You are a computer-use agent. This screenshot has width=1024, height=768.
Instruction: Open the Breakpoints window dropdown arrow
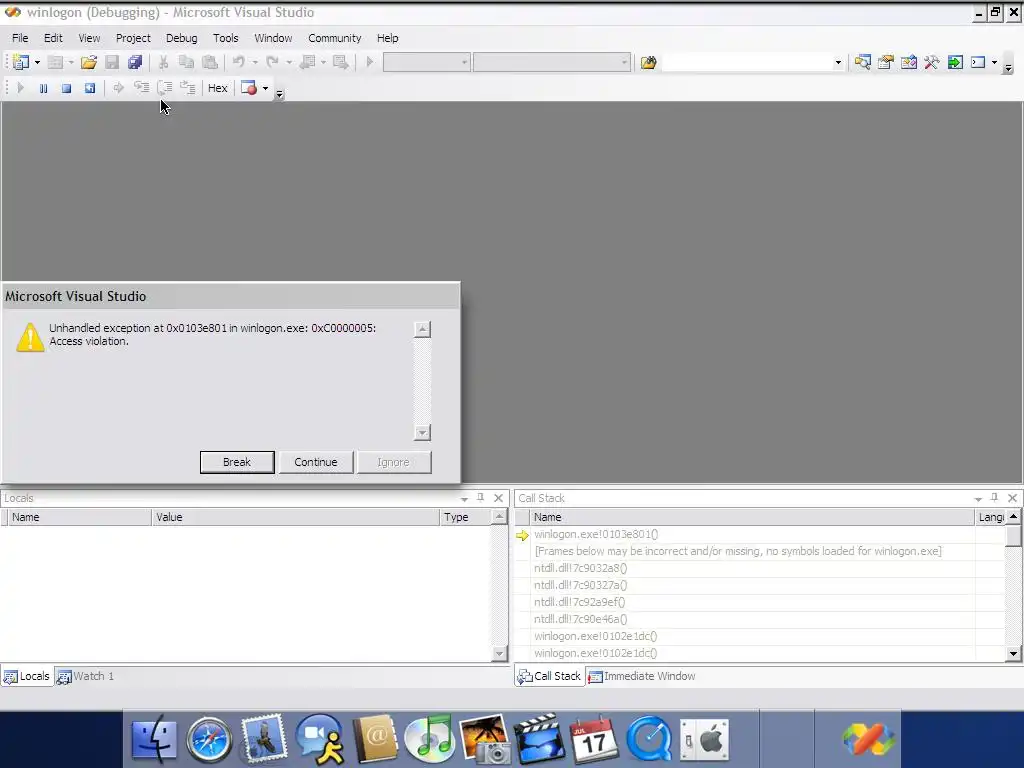tap(265, 89)
